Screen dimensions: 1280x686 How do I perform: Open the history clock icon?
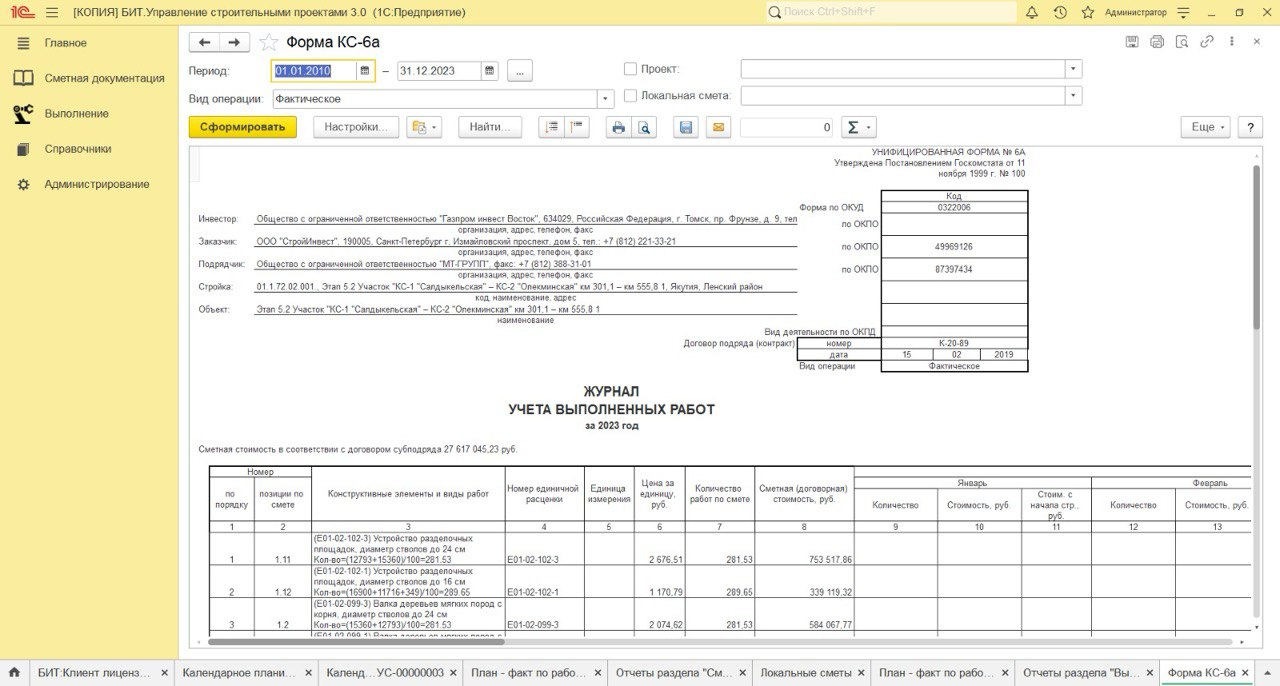pos(1060,12)
